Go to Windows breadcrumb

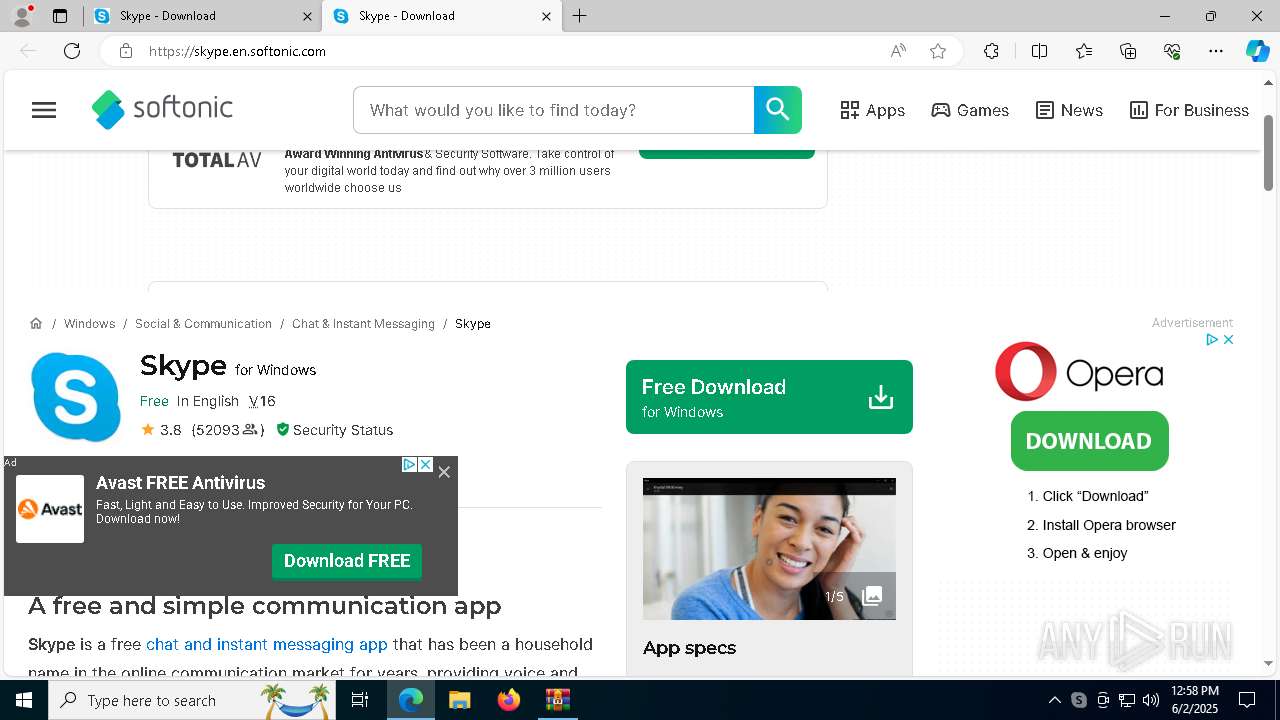[x=89, y=323]
